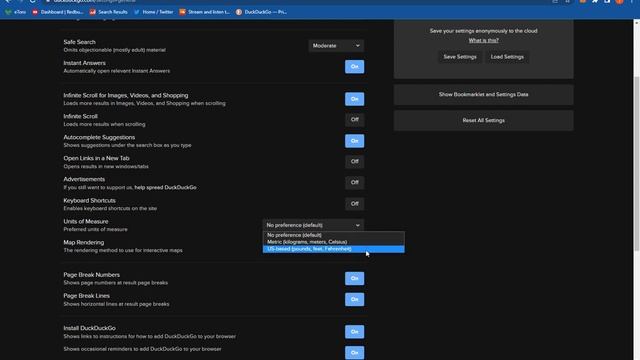Open the Home / Twitter bookmark

pyautogui.click(x=153, y=12)
